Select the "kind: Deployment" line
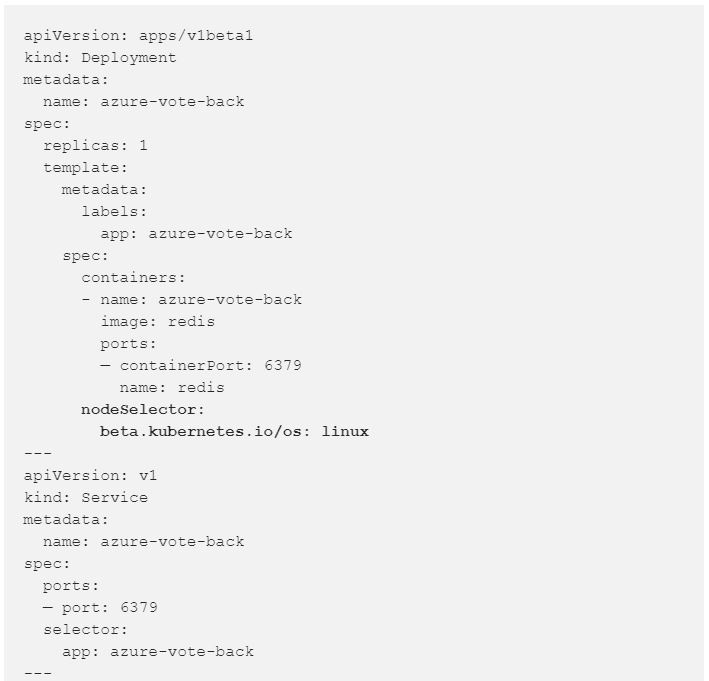709x681 pixels. click(x=100, y=58)
